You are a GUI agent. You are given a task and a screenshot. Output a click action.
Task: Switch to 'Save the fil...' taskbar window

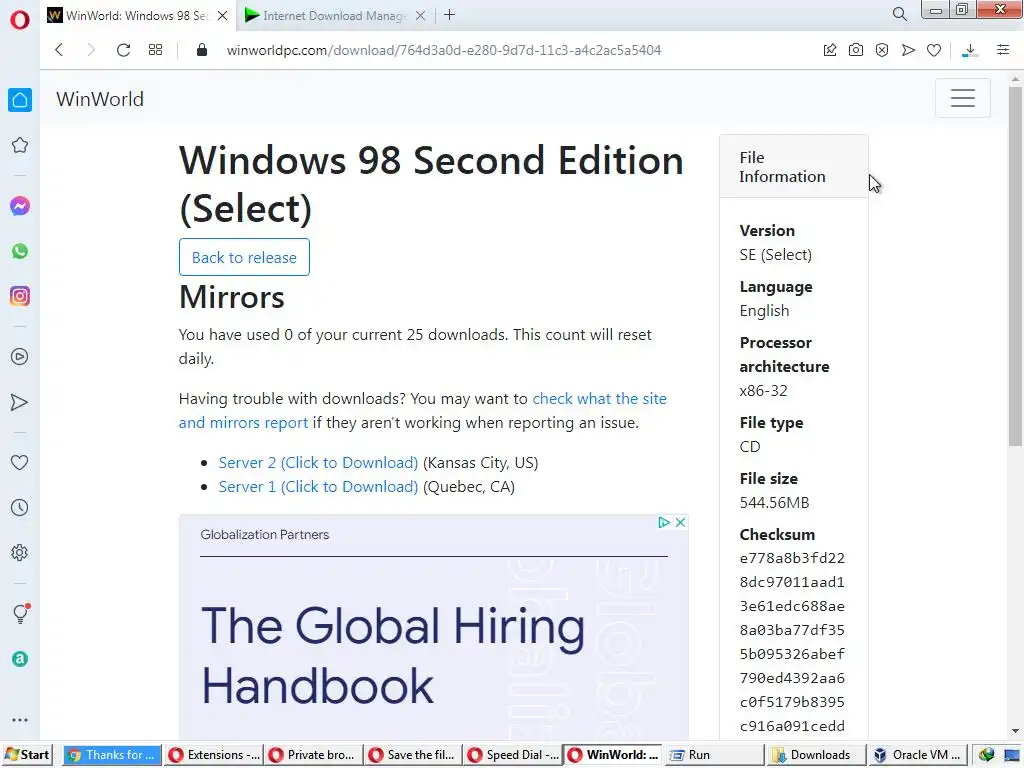click(413, 755)
